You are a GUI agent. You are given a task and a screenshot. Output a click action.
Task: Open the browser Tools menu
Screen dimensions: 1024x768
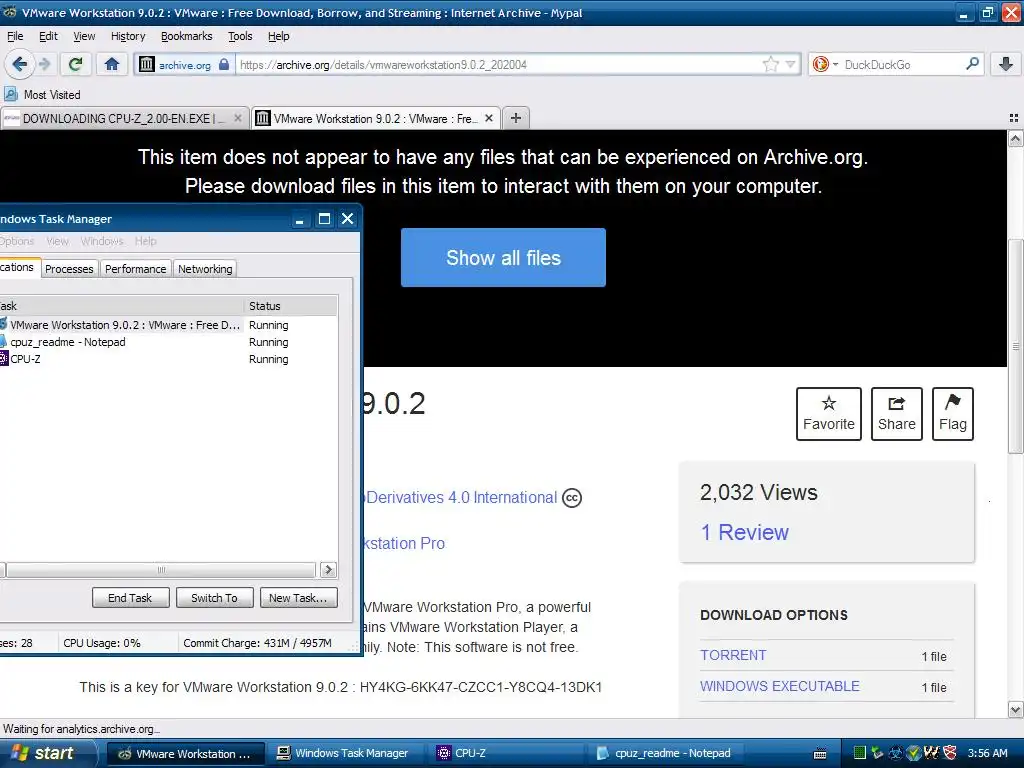[240, 36]
